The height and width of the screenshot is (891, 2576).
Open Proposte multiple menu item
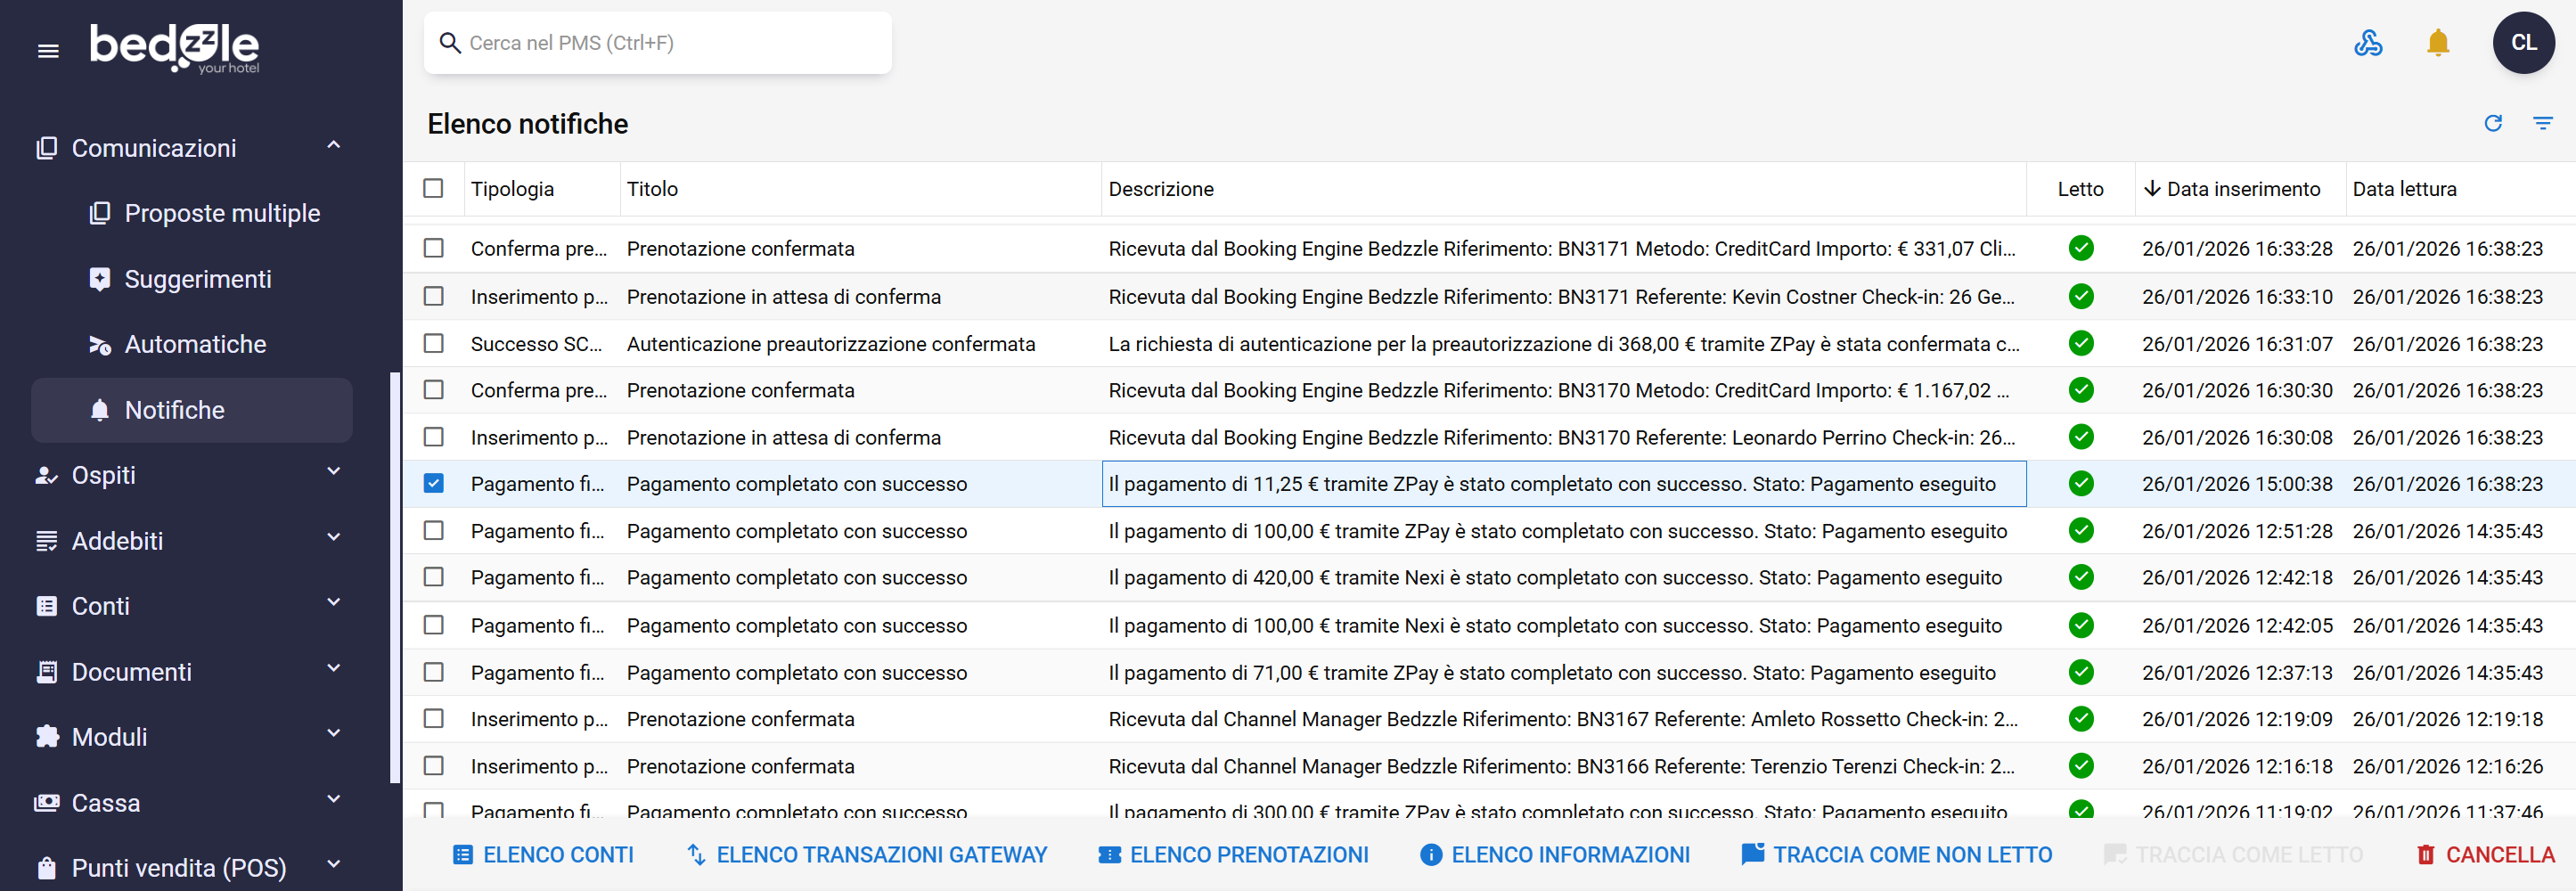(221, 213)
